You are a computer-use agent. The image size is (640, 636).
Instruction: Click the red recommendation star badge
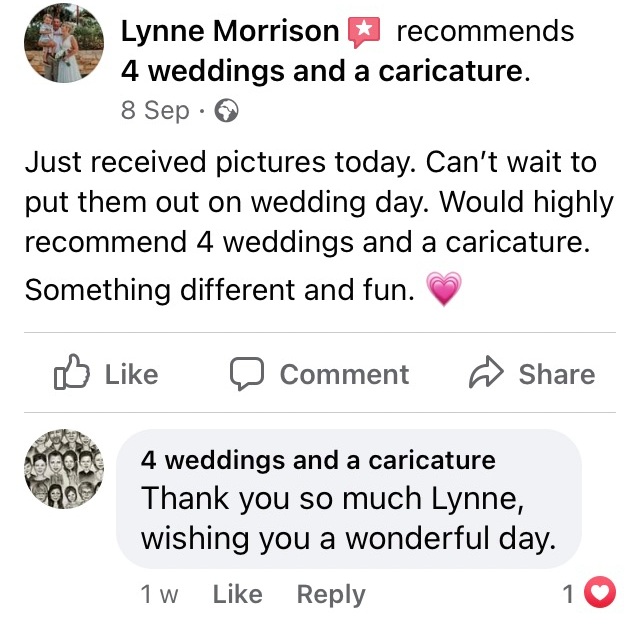(x=364, y=32)
